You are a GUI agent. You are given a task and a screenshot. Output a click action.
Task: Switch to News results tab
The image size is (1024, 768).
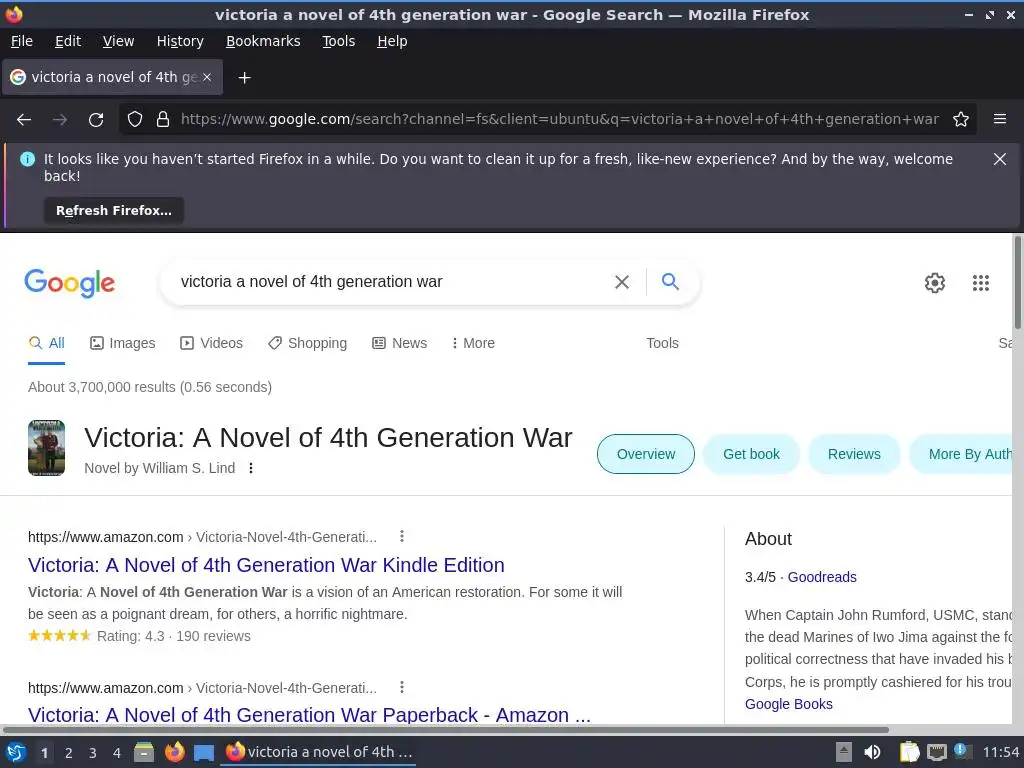(x=399, y=344)
